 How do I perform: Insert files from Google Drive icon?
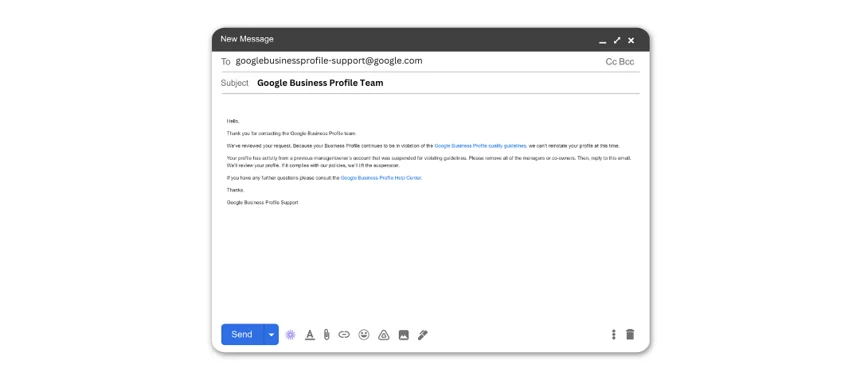(x=384, y=335)
